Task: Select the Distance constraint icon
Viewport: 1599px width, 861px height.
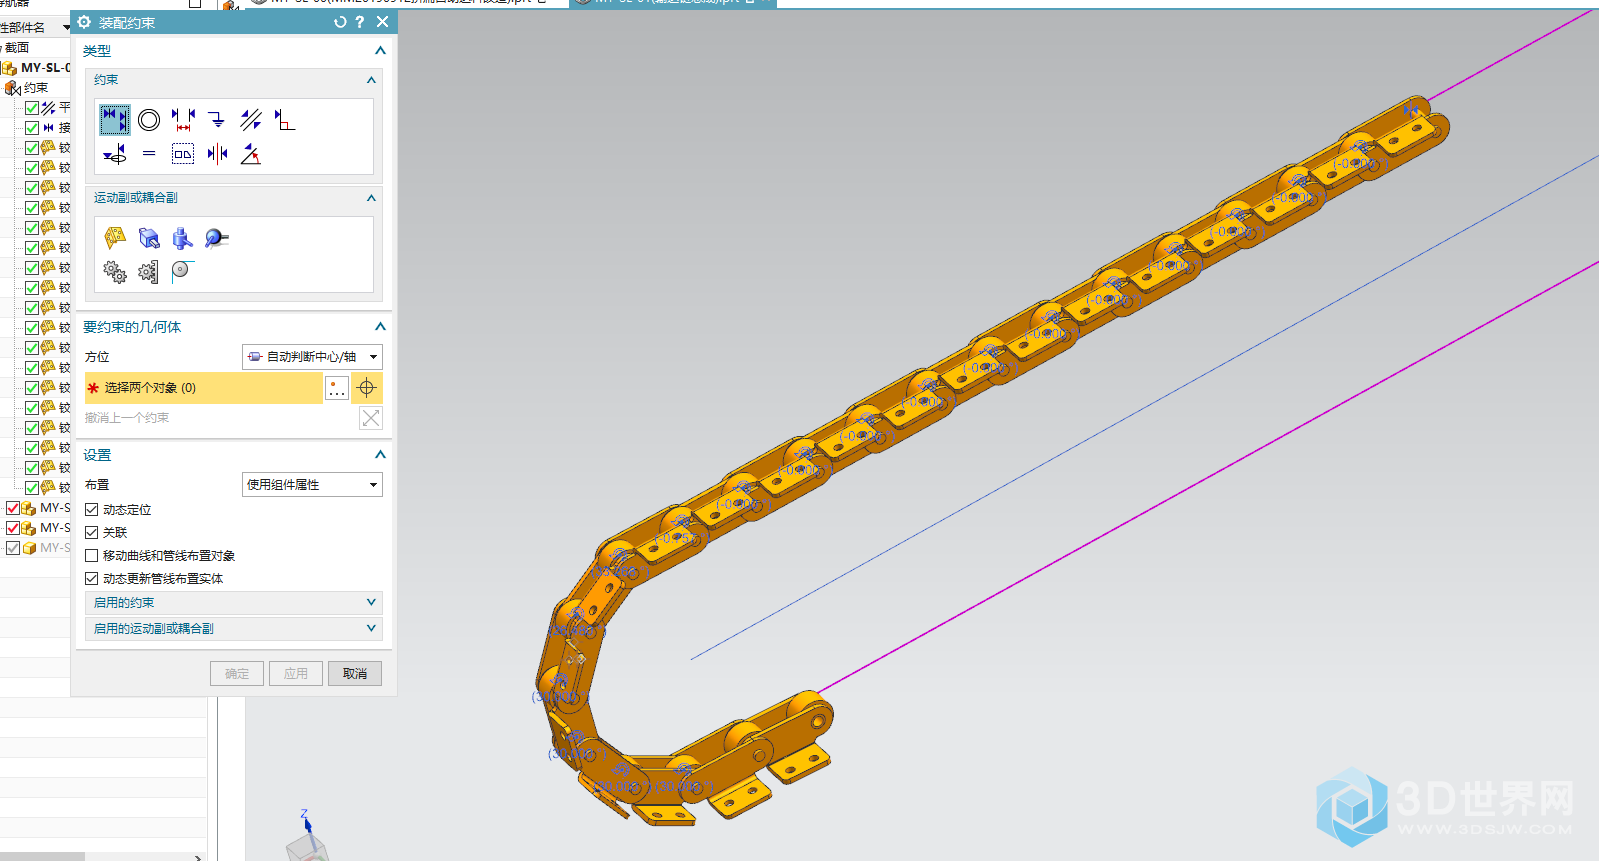Action: [183, 120]
